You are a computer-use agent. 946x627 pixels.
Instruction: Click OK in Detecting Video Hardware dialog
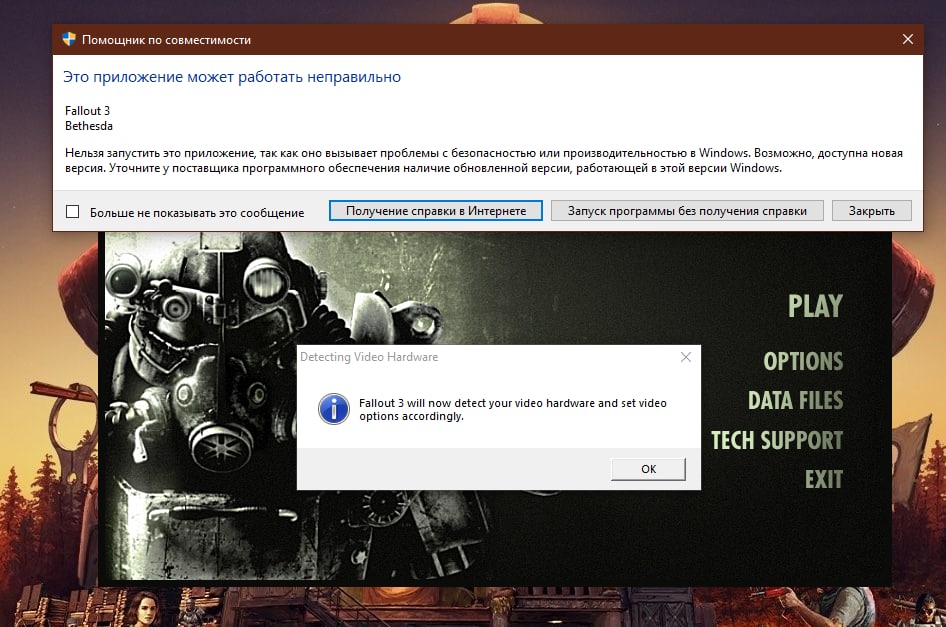coord(648,469)
